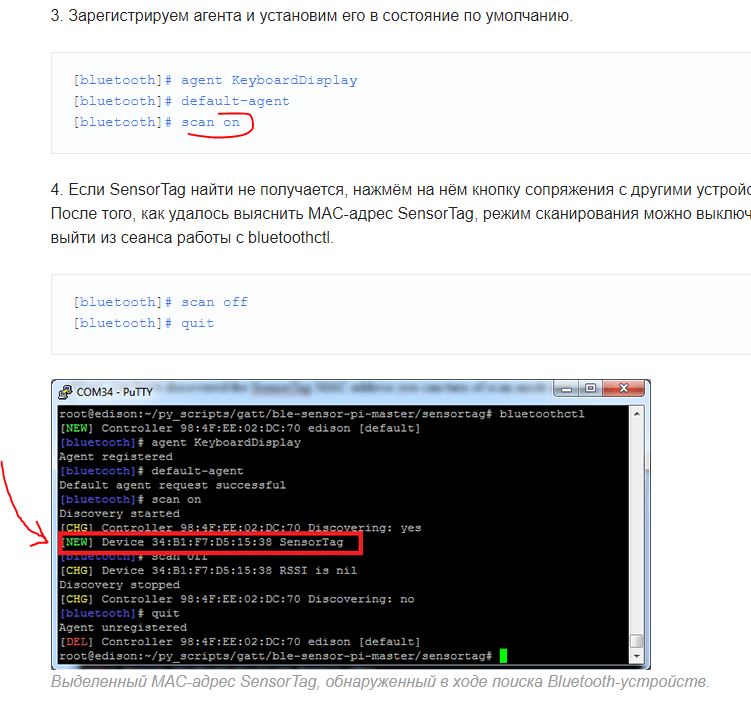Click the 'agent KeyboardDisplay' code line
Image resolution: width=751 pixels, height=716 pixels.
point(216,80)
